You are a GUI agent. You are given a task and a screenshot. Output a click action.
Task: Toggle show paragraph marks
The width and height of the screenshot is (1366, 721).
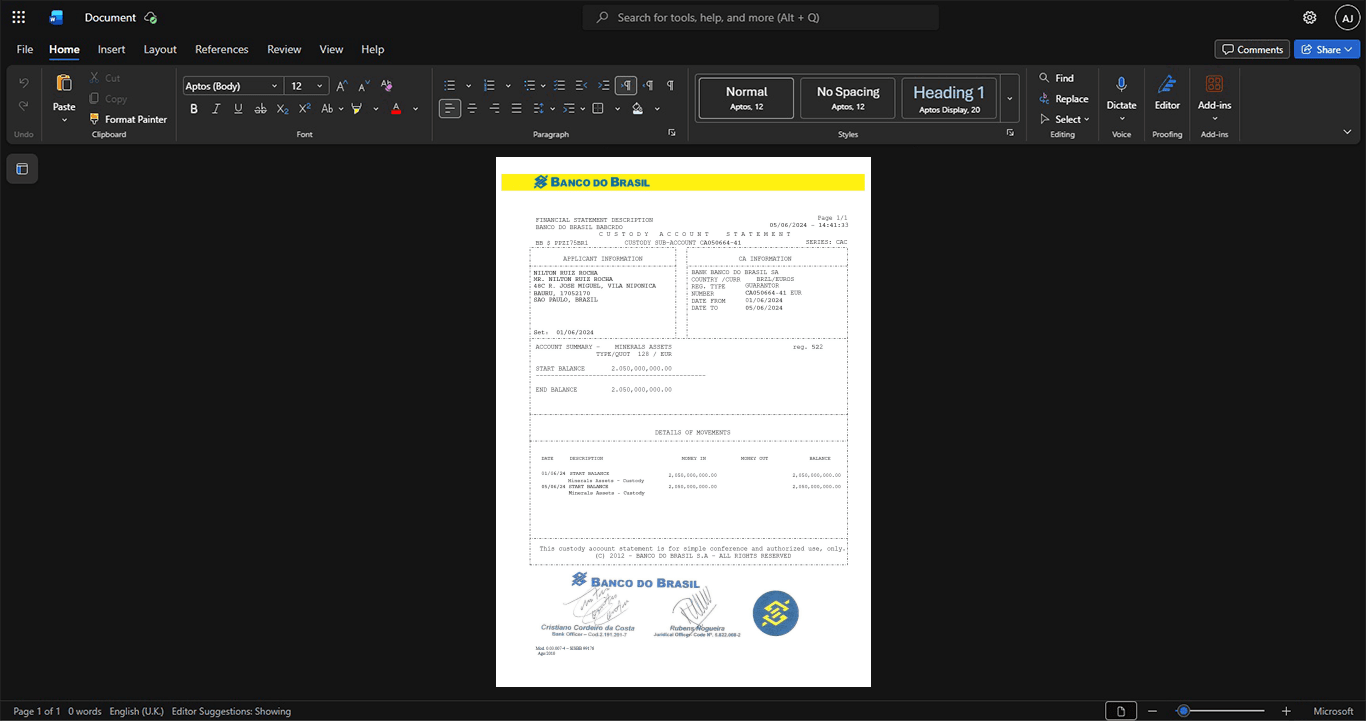(670, 85)
